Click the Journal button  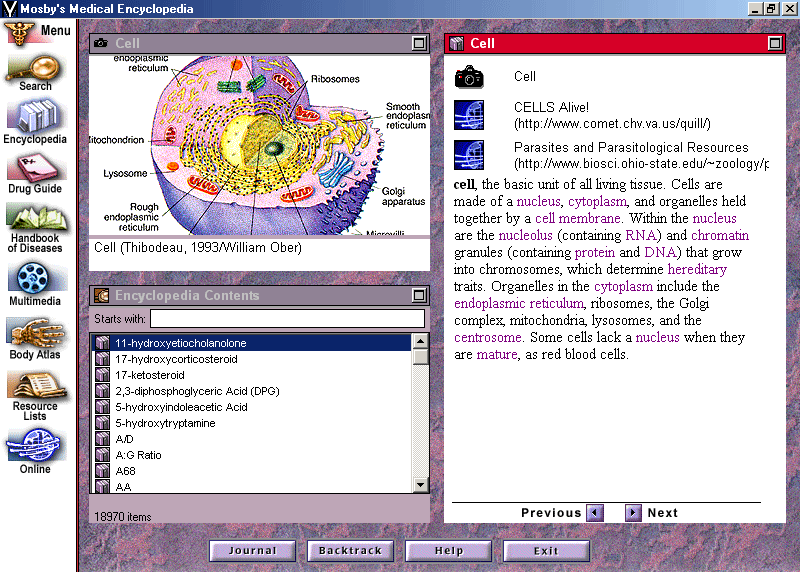(x=253, y=551)
